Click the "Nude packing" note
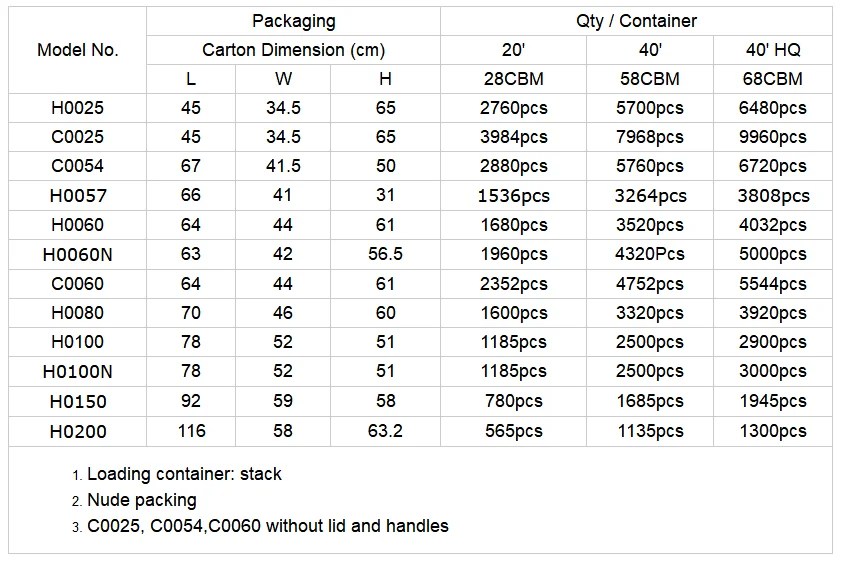 141,500
